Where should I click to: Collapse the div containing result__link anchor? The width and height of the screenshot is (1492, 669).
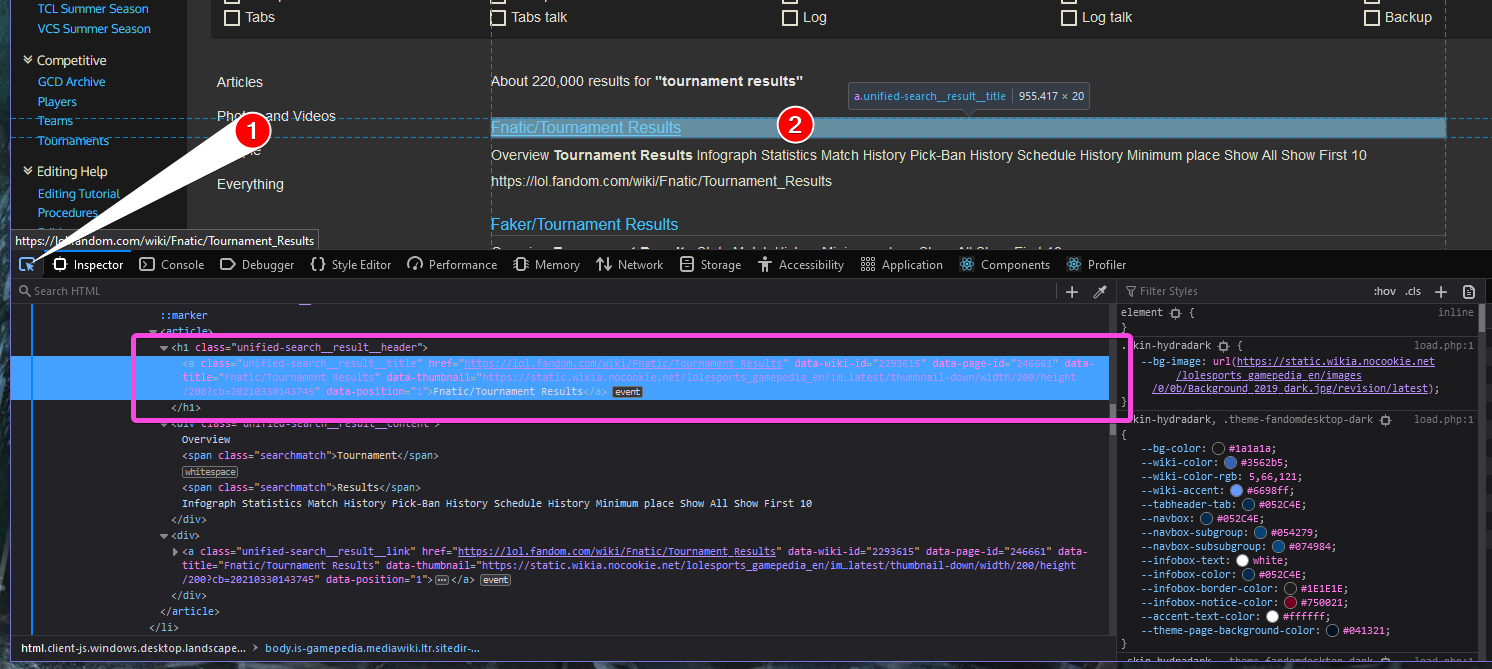(x=164, y=536)
